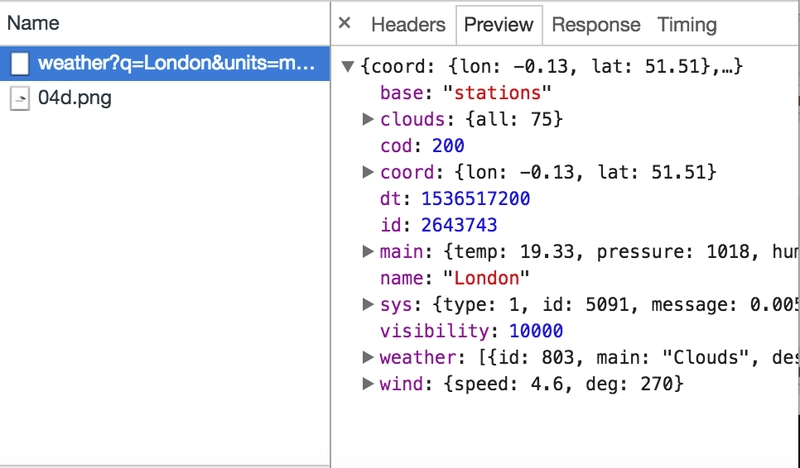Click the Name column header
This screenshot has width=800, height=468.
point(33,23)
